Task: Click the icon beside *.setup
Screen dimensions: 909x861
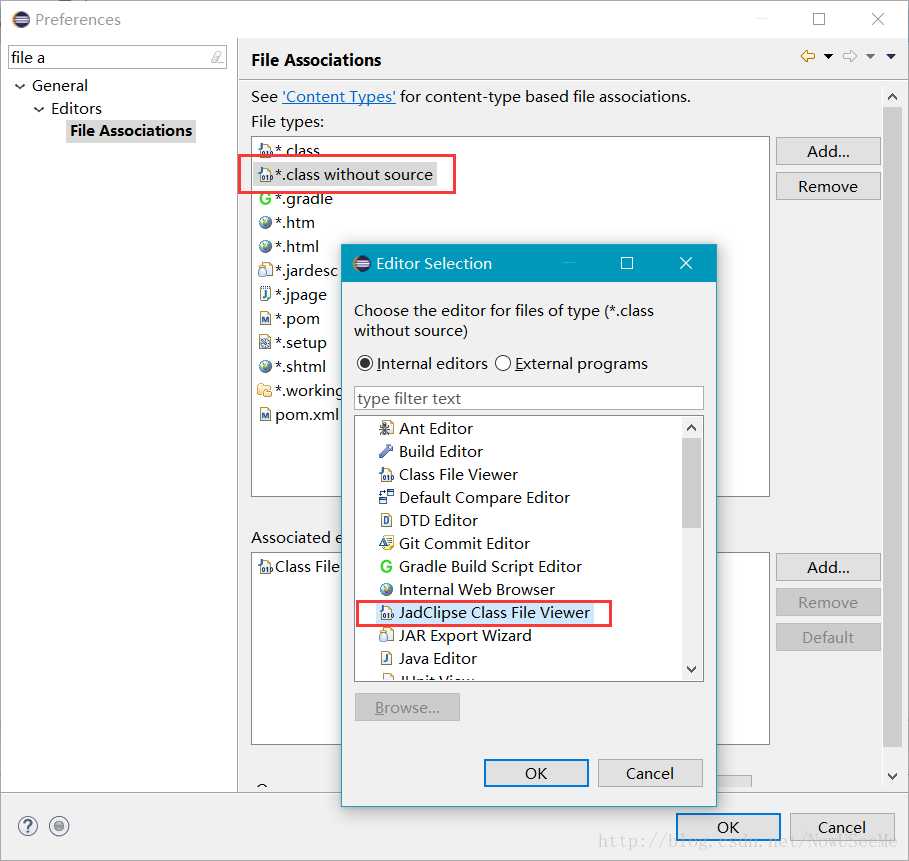Action: coord(265,342)
